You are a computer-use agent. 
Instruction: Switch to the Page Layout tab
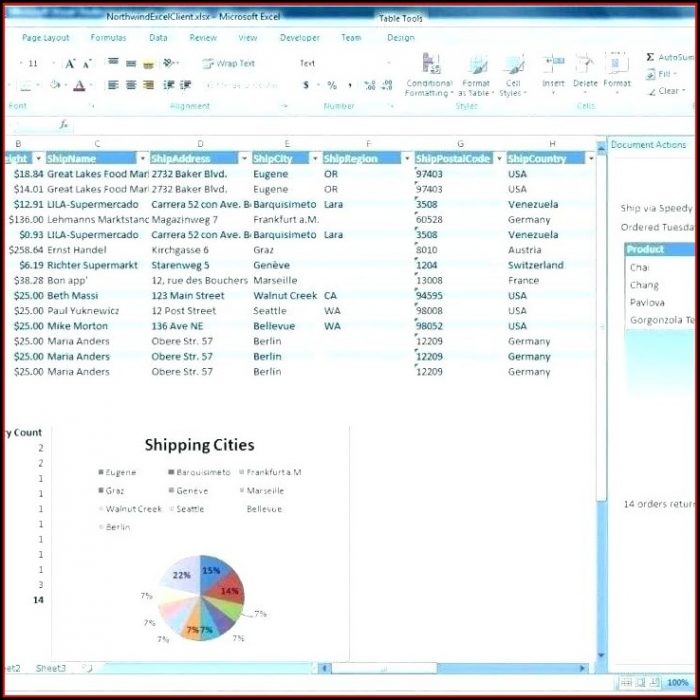[46, 38]
